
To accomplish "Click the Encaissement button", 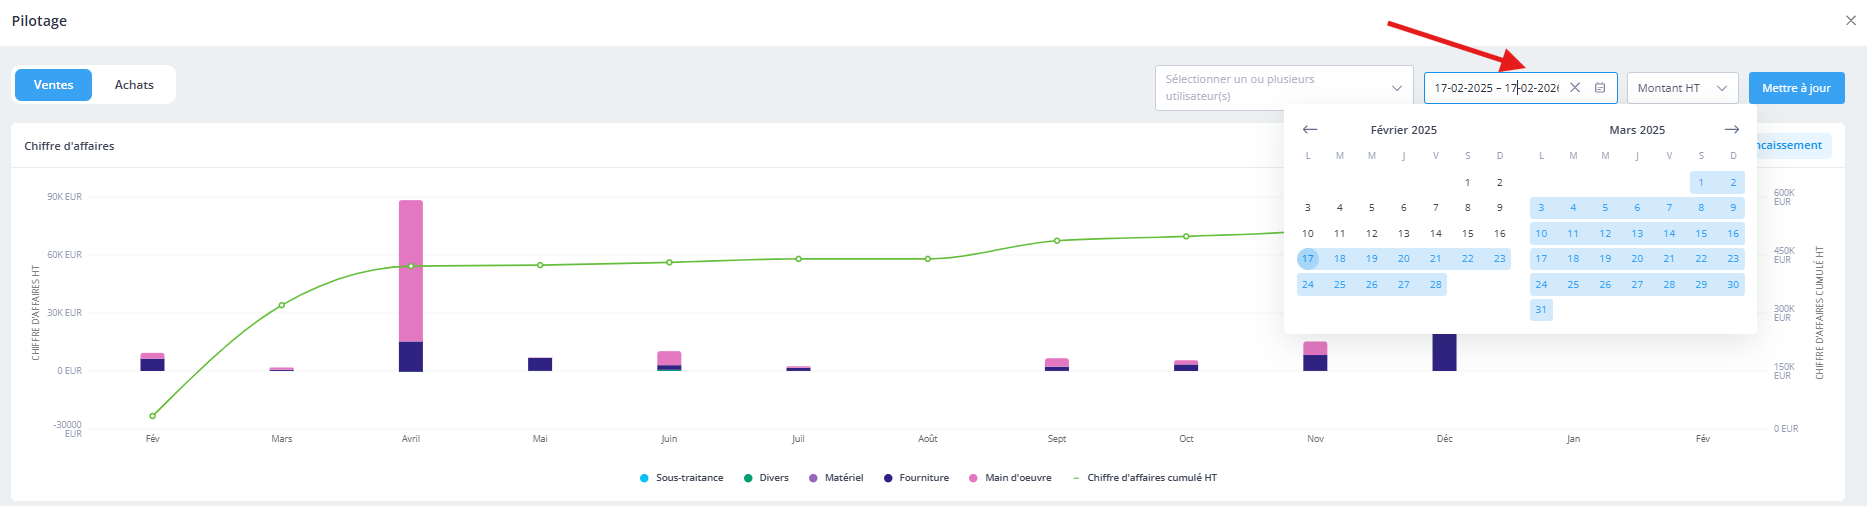I will (x=1794, y=146).
